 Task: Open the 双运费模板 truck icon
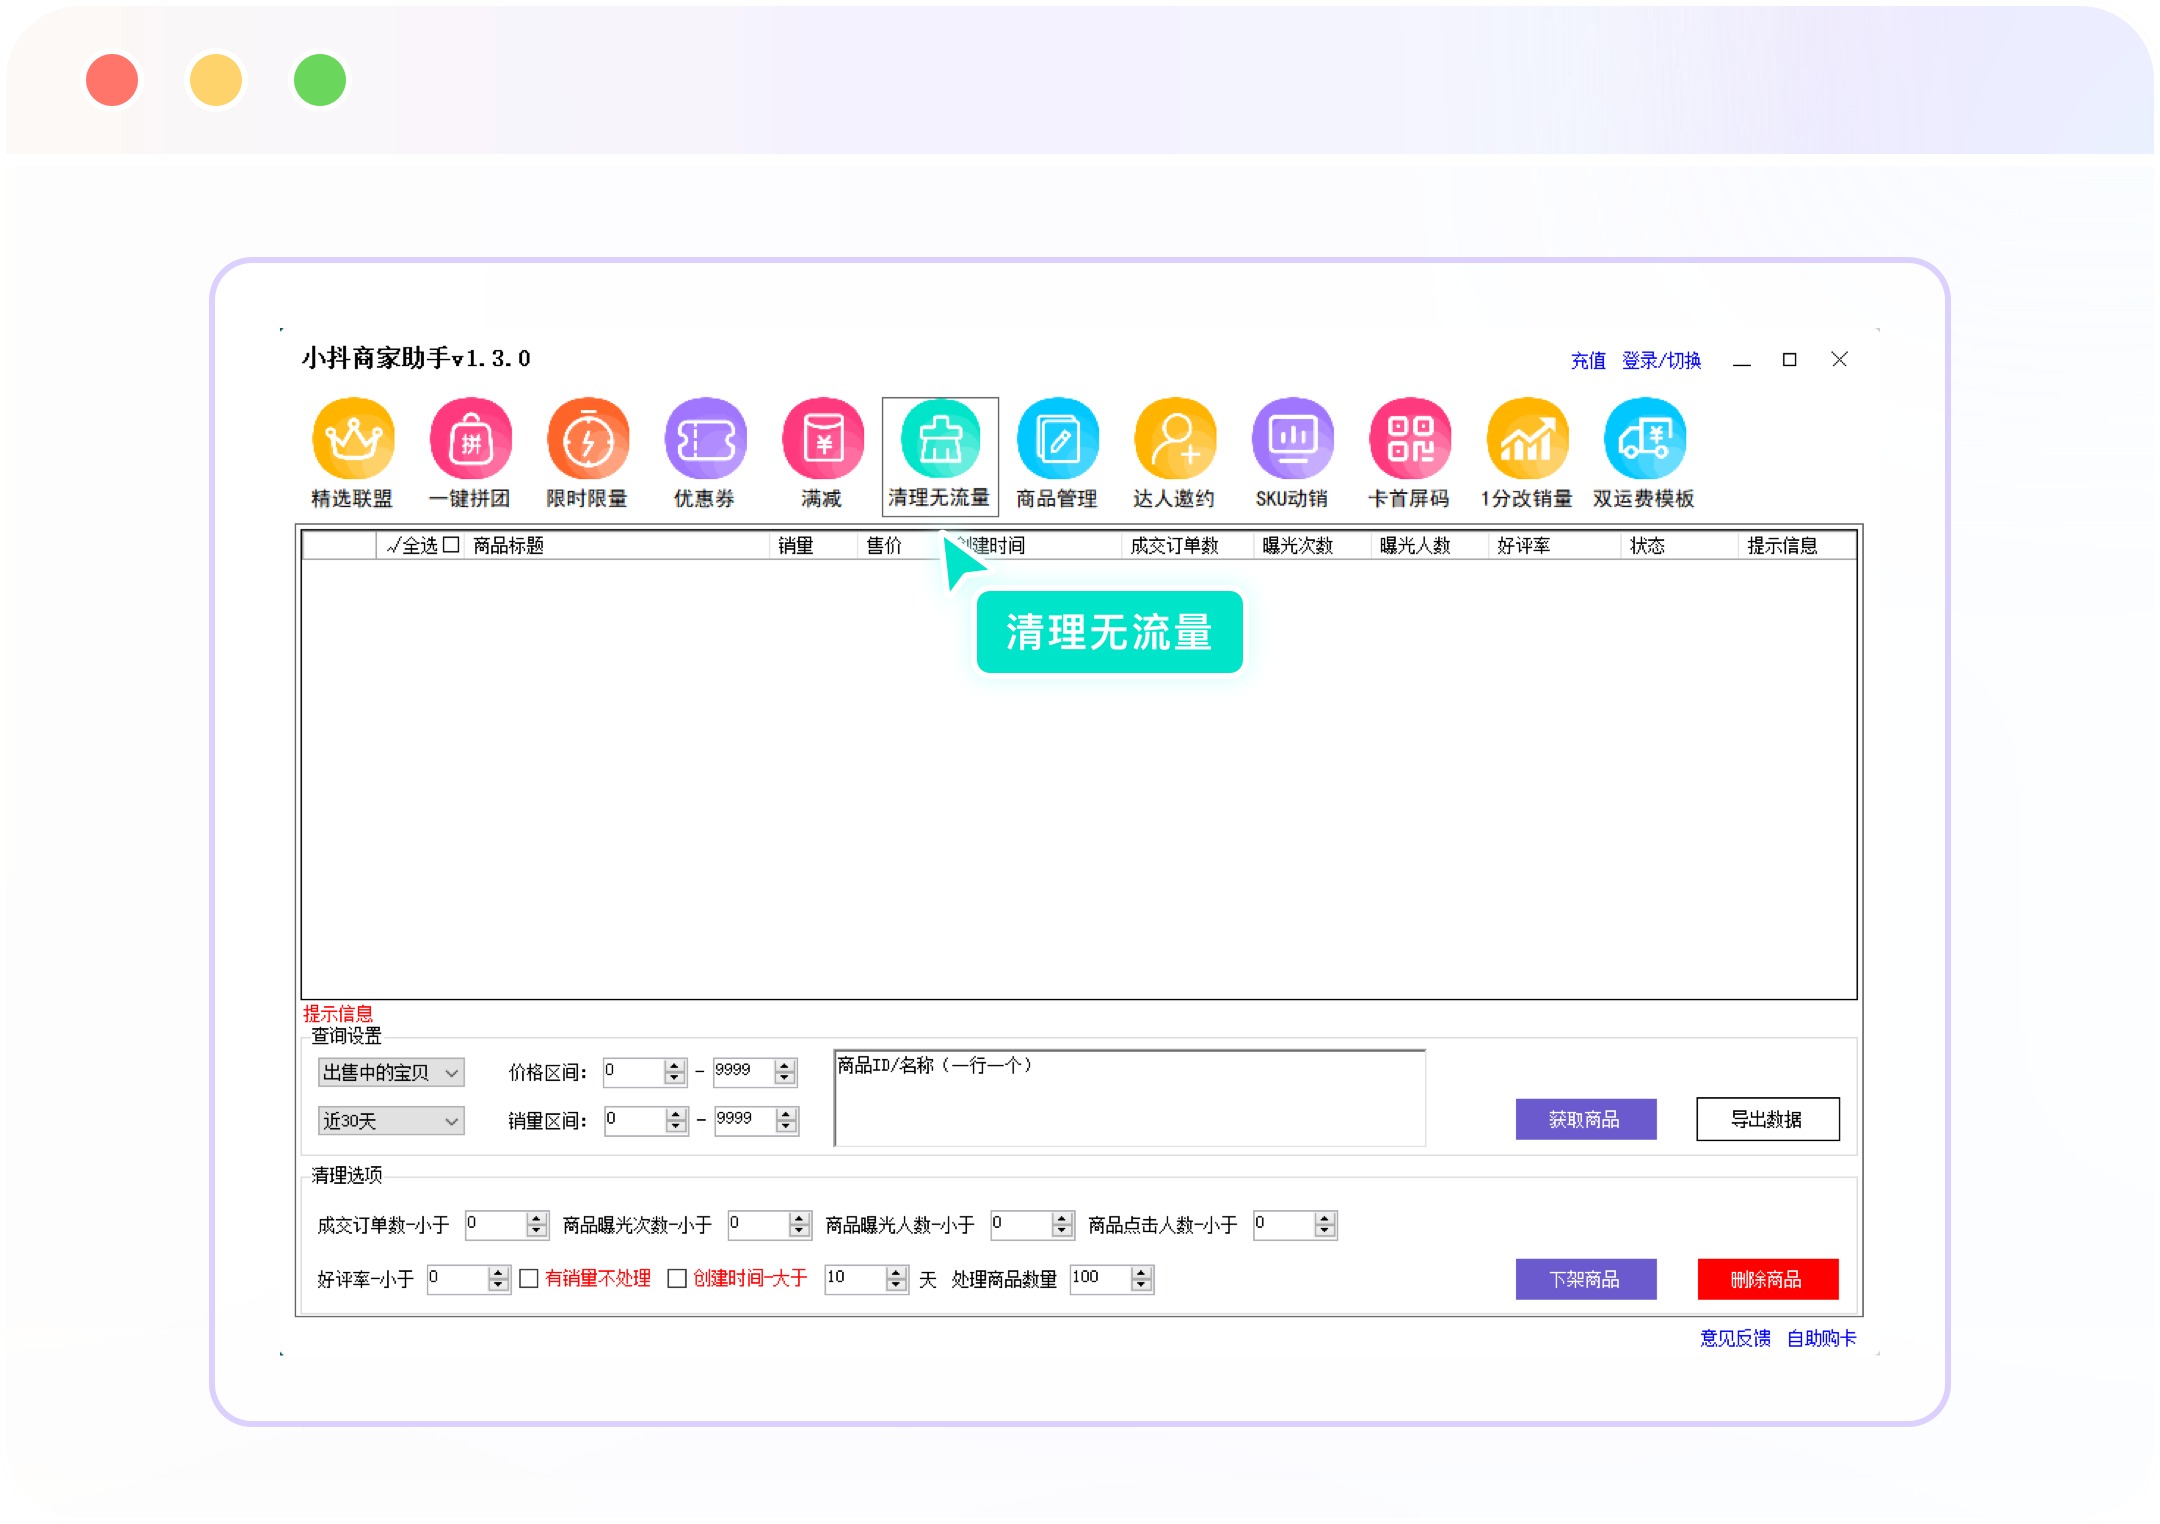1644,440
